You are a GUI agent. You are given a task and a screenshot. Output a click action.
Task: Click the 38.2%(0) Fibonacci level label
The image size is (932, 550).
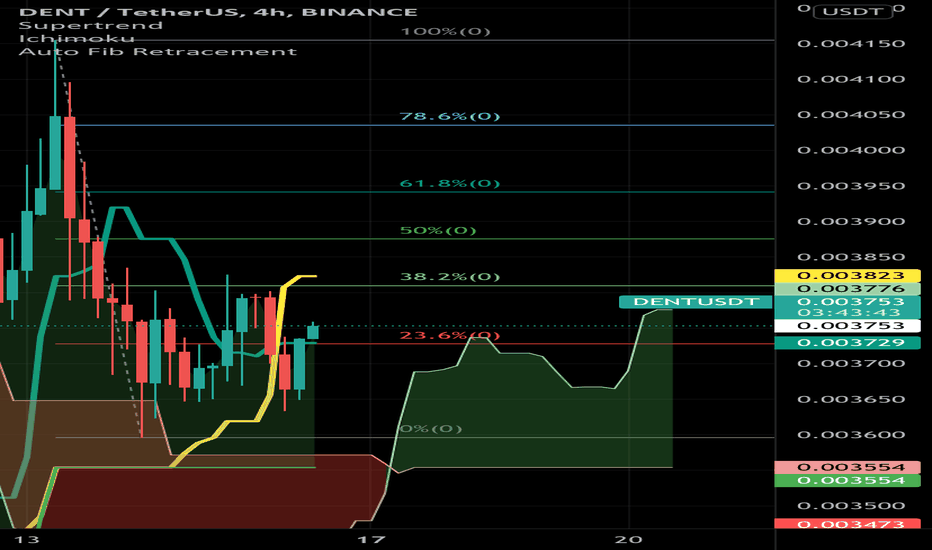449,276
